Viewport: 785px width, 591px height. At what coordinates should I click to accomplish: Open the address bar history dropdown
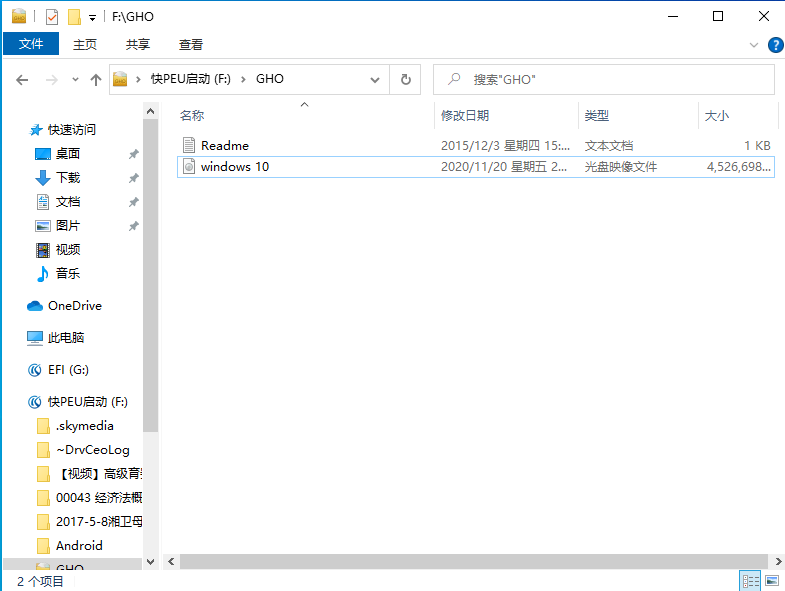pos(375,80)
